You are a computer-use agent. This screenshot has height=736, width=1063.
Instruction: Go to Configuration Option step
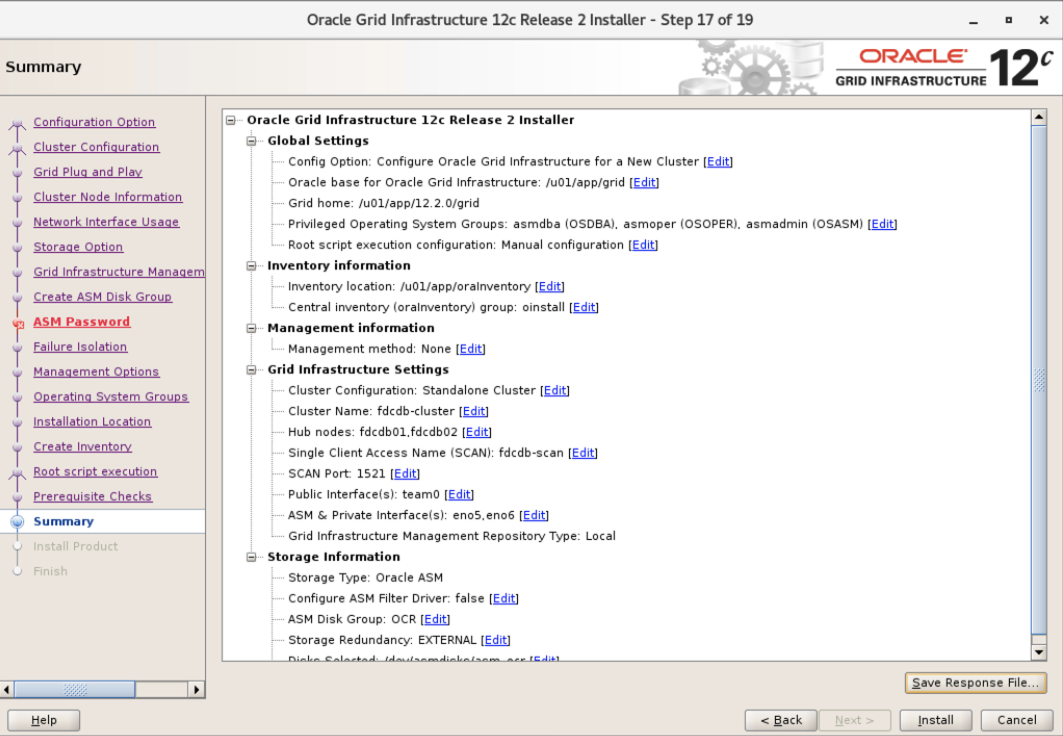tap(94, 122)
